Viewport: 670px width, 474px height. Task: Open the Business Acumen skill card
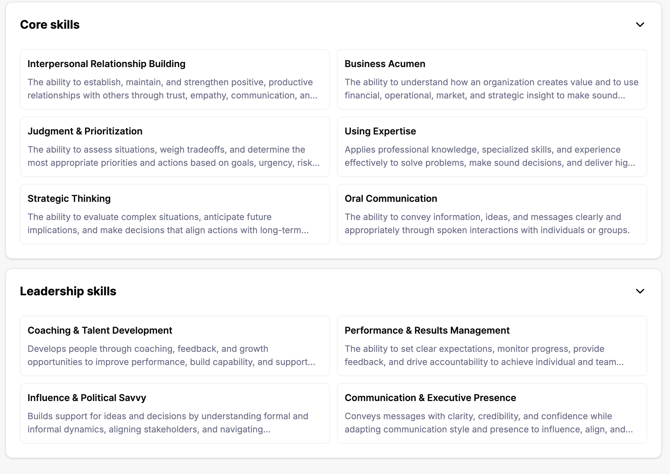tap(492, 79)
